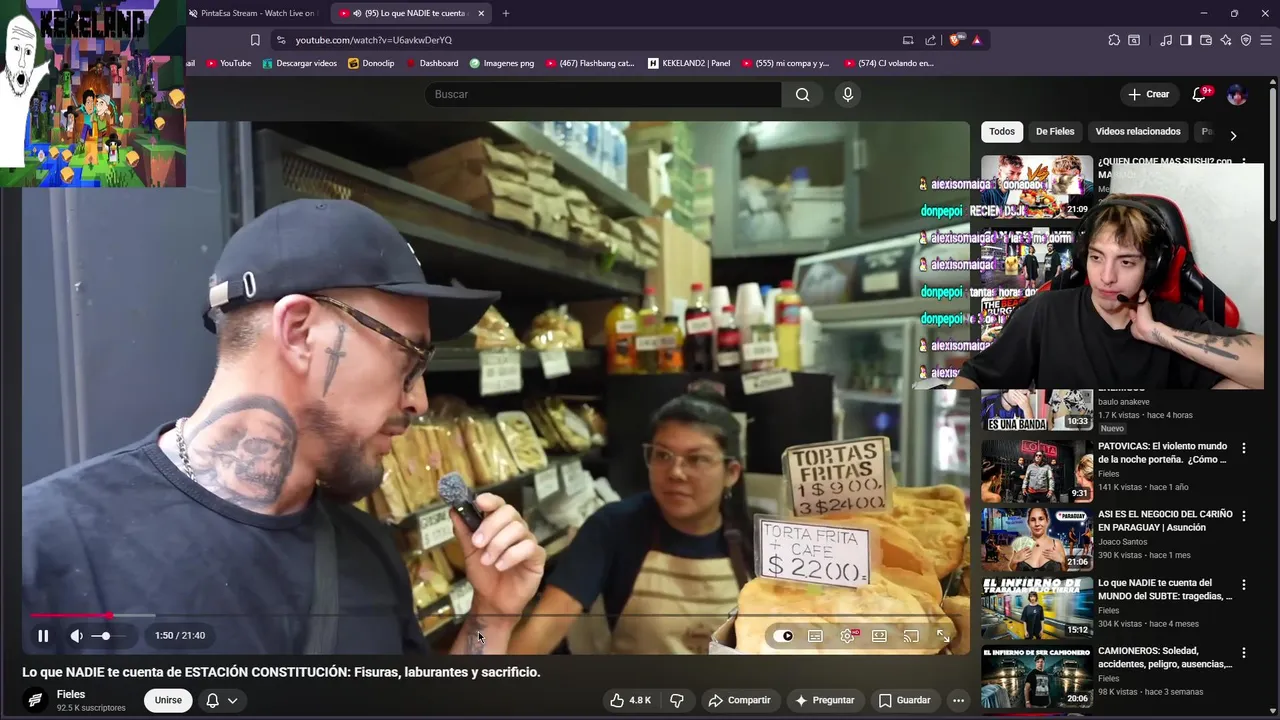Viewport: 1280px width, 720px height.
Task: Switch to the PintaEsa Stream browser tab
Action: point(253,13)
